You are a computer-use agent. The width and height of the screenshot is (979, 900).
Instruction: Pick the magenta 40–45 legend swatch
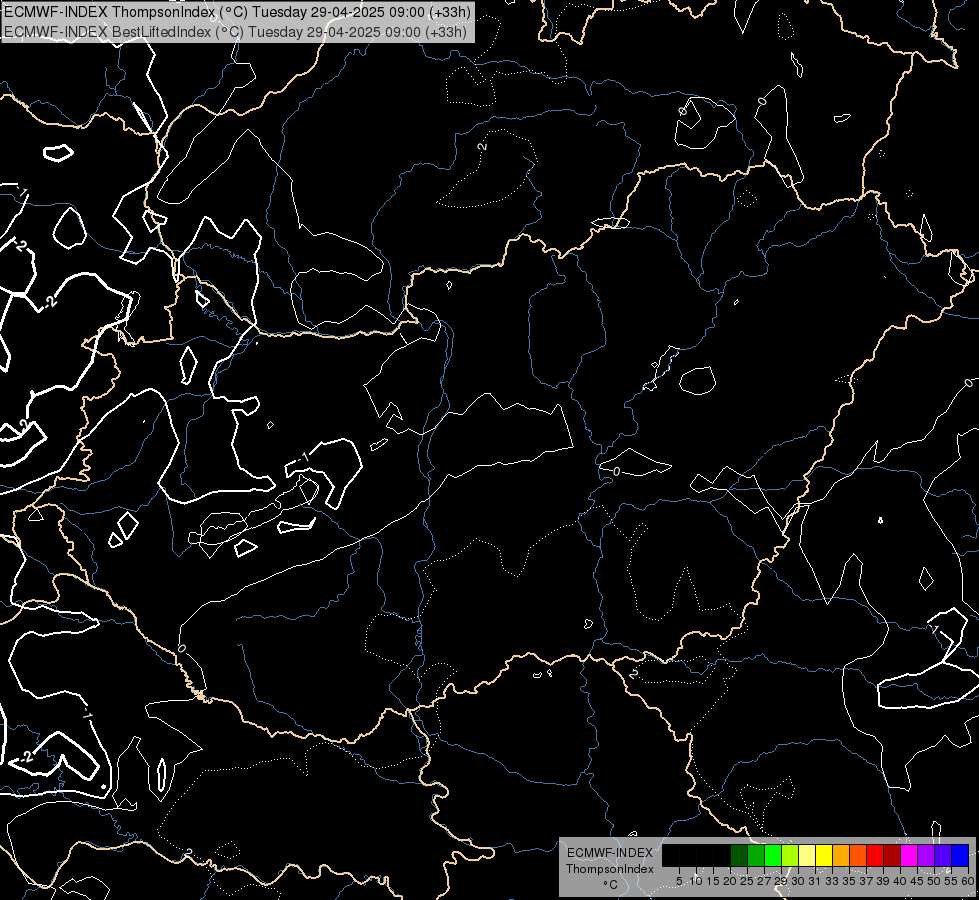tap(909, 855)
